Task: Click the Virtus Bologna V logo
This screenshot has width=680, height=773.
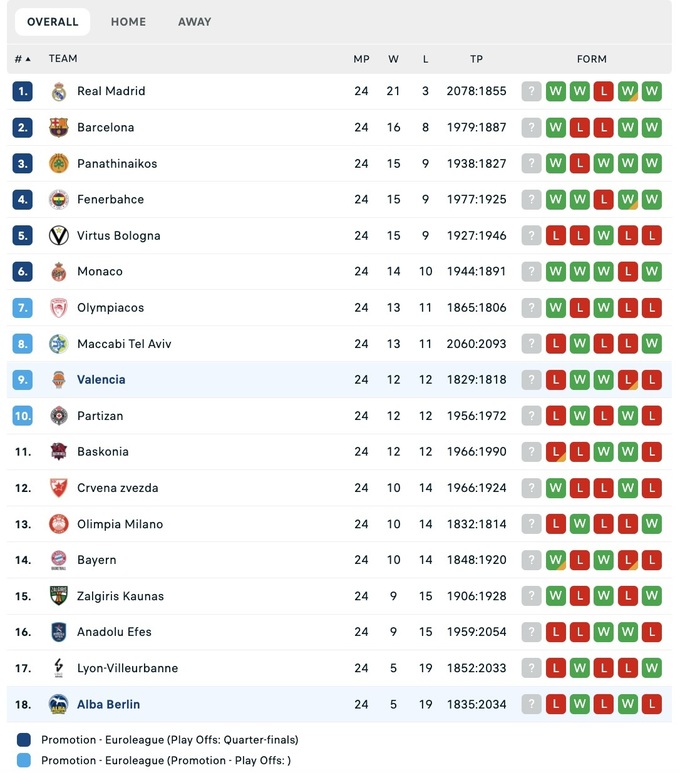Action: pos(58,235)
